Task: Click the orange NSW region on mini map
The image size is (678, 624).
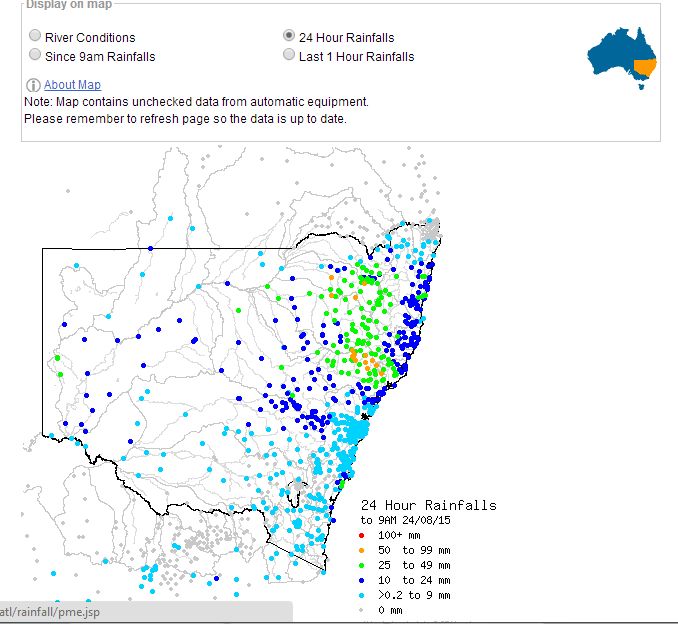Action: [x=645, y=68]
